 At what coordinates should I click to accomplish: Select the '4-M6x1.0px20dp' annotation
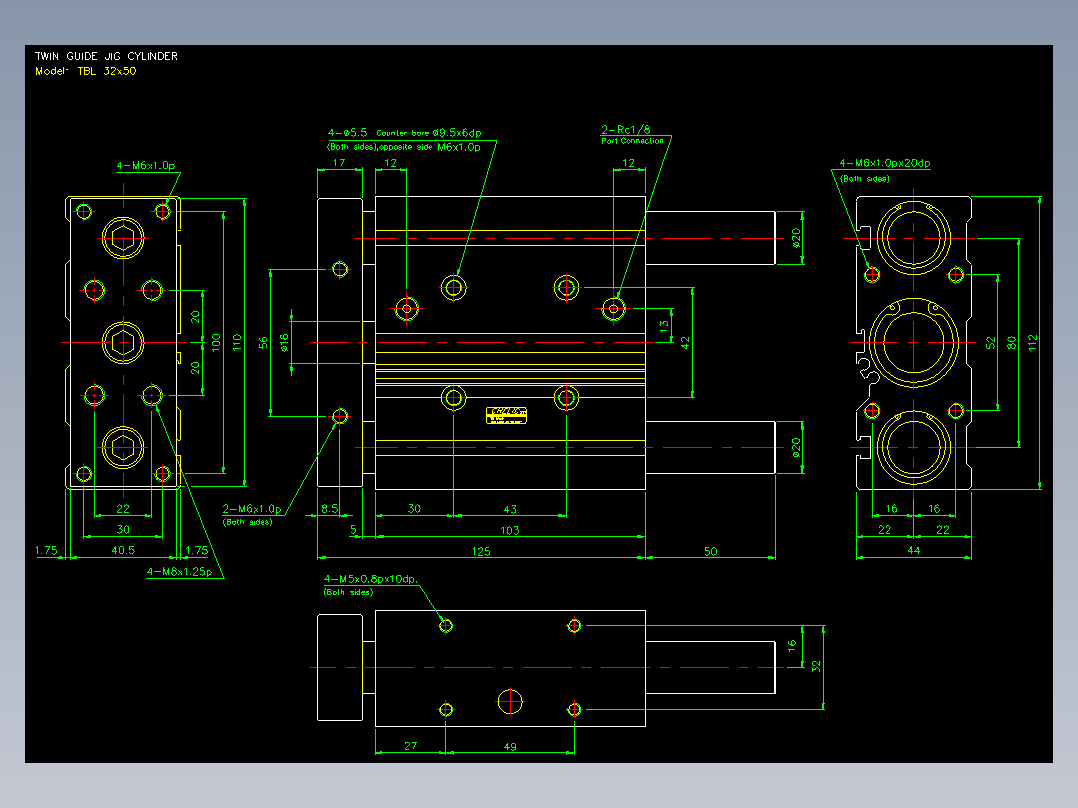pyautogui.click(x=885, y=164)
